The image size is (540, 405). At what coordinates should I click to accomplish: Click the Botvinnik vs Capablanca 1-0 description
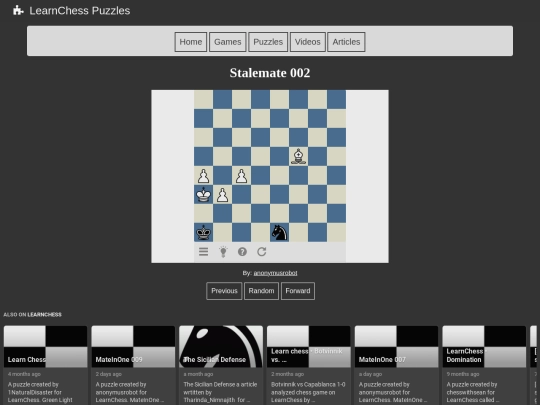click(x=308, y=392)
